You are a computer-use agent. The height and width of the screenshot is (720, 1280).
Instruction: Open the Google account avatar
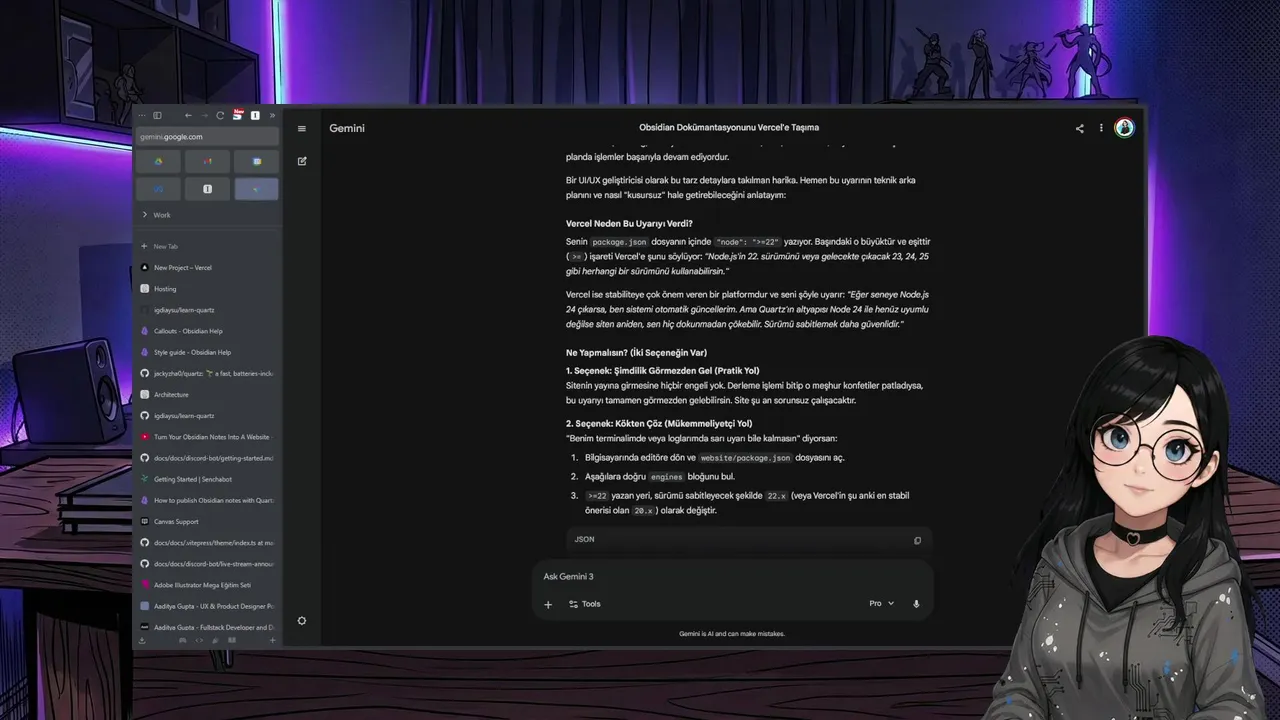(1124, 128)
